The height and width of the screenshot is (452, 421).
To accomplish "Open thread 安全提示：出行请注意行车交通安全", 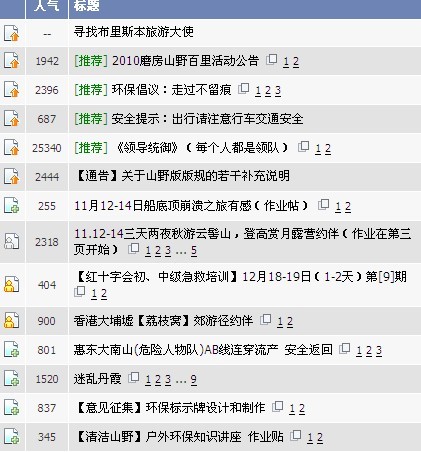I will (x=207, y=119).
